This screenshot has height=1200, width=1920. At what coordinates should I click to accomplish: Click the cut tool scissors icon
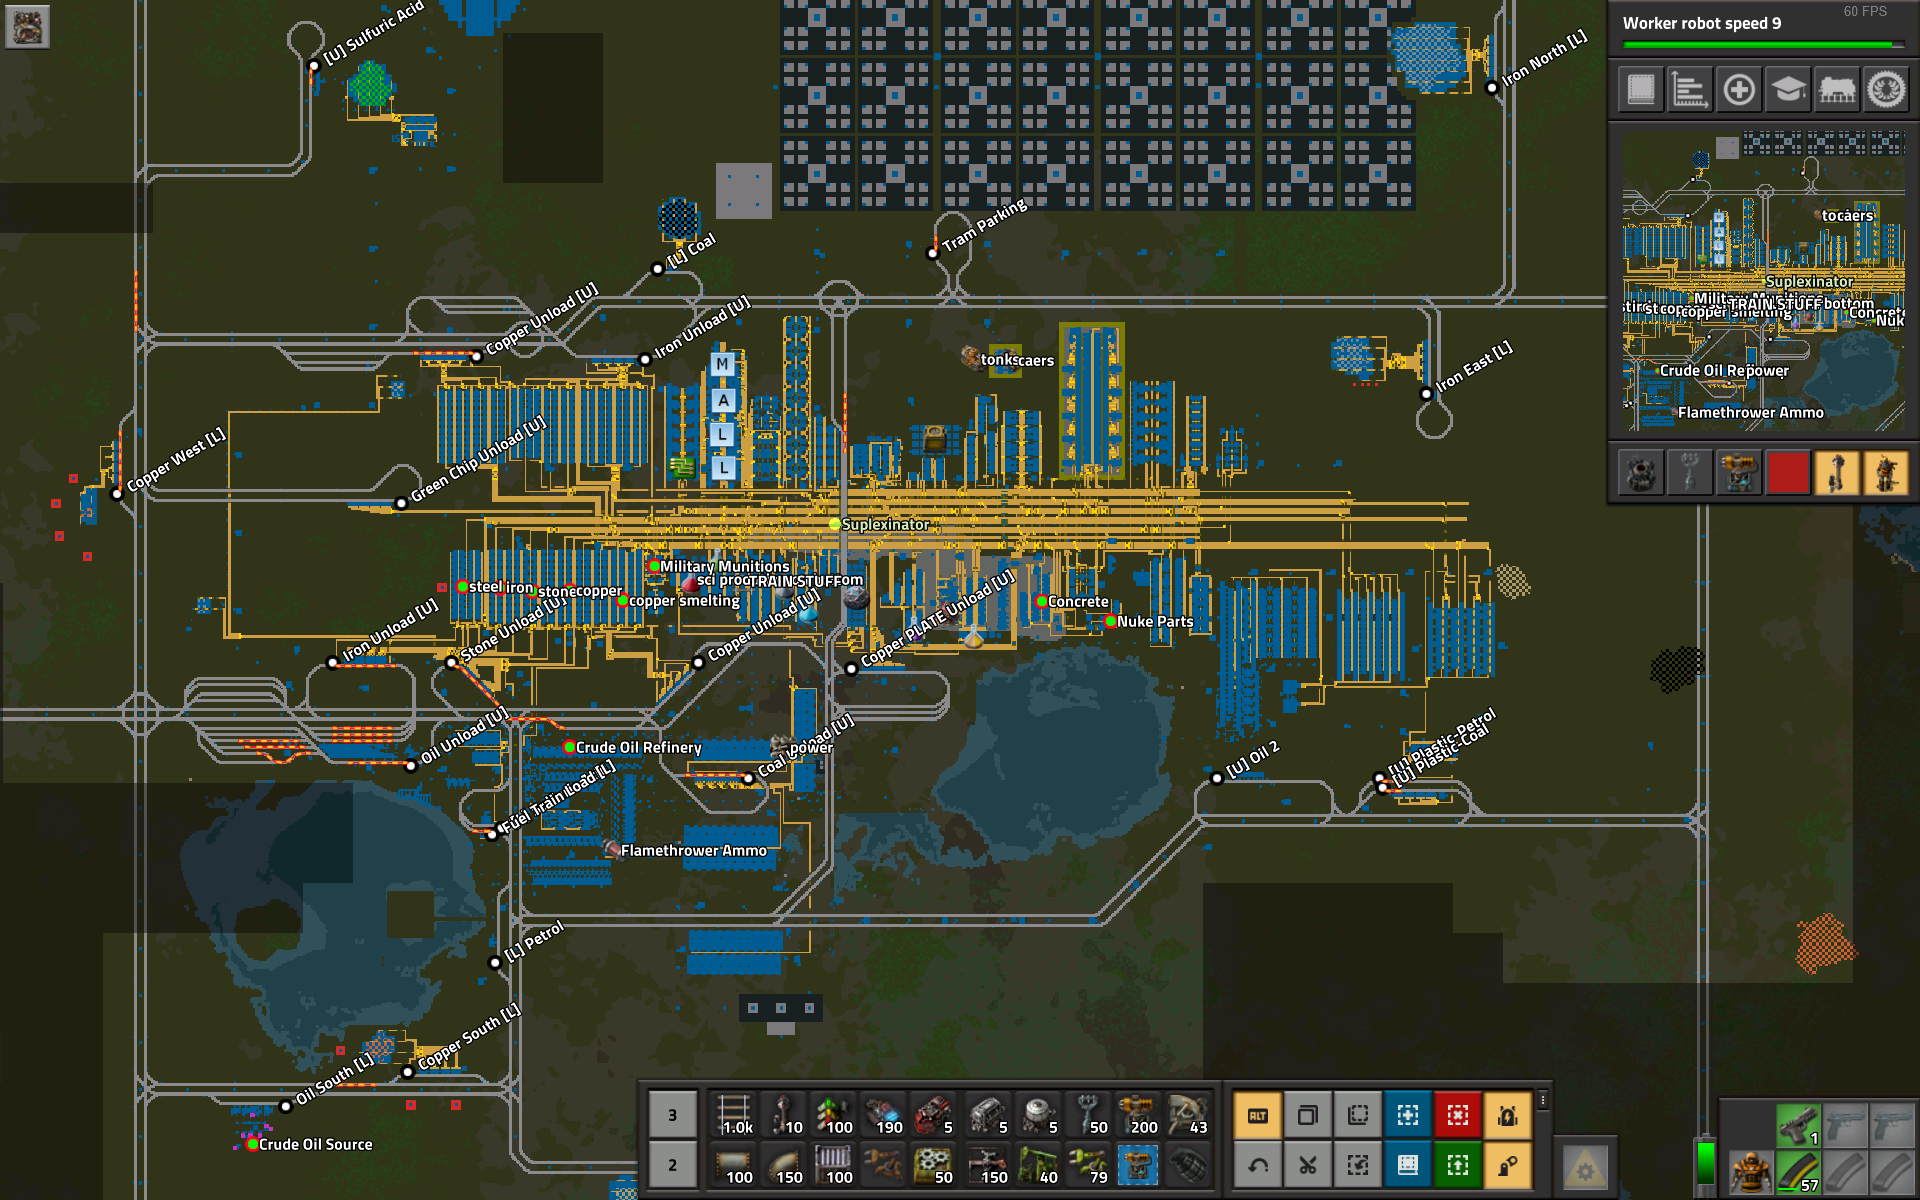tap(1307, 1165)
